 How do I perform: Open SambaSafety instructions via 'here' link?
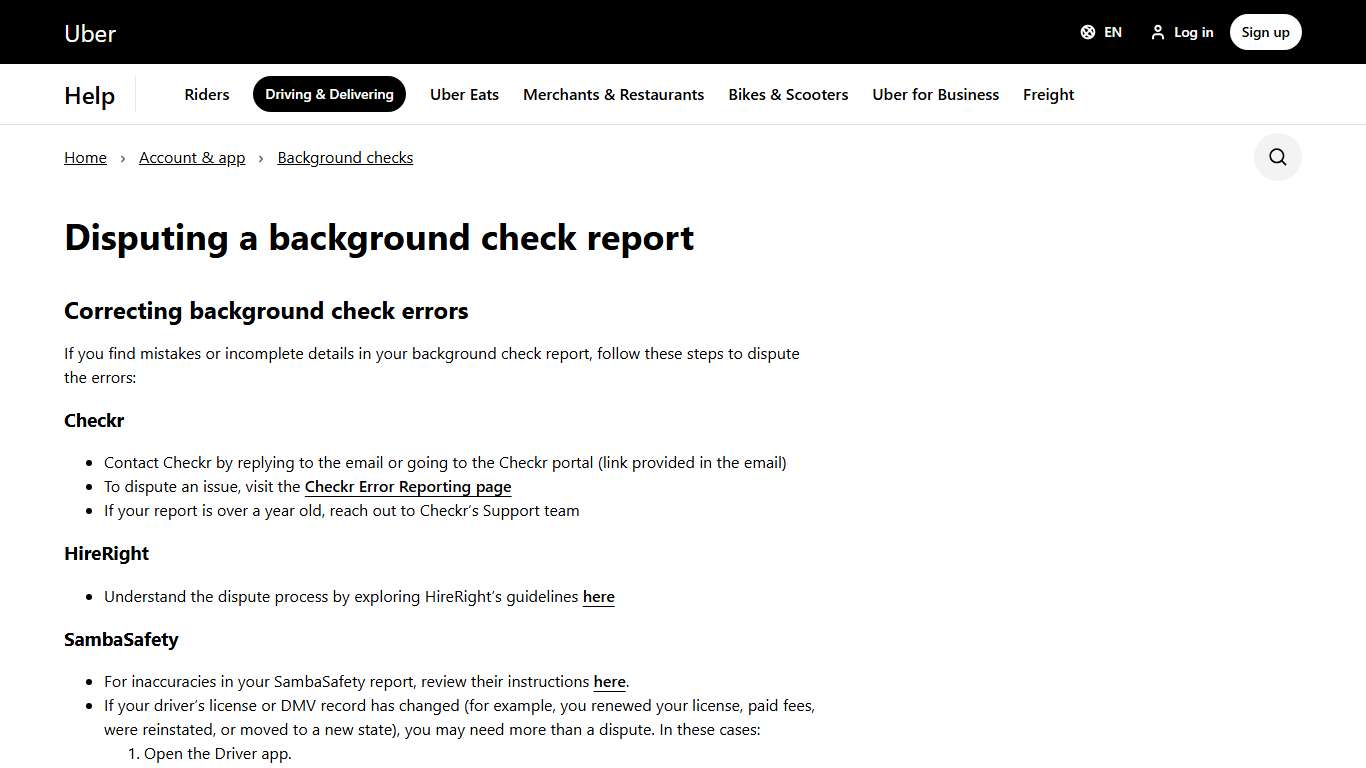point(609,681)
